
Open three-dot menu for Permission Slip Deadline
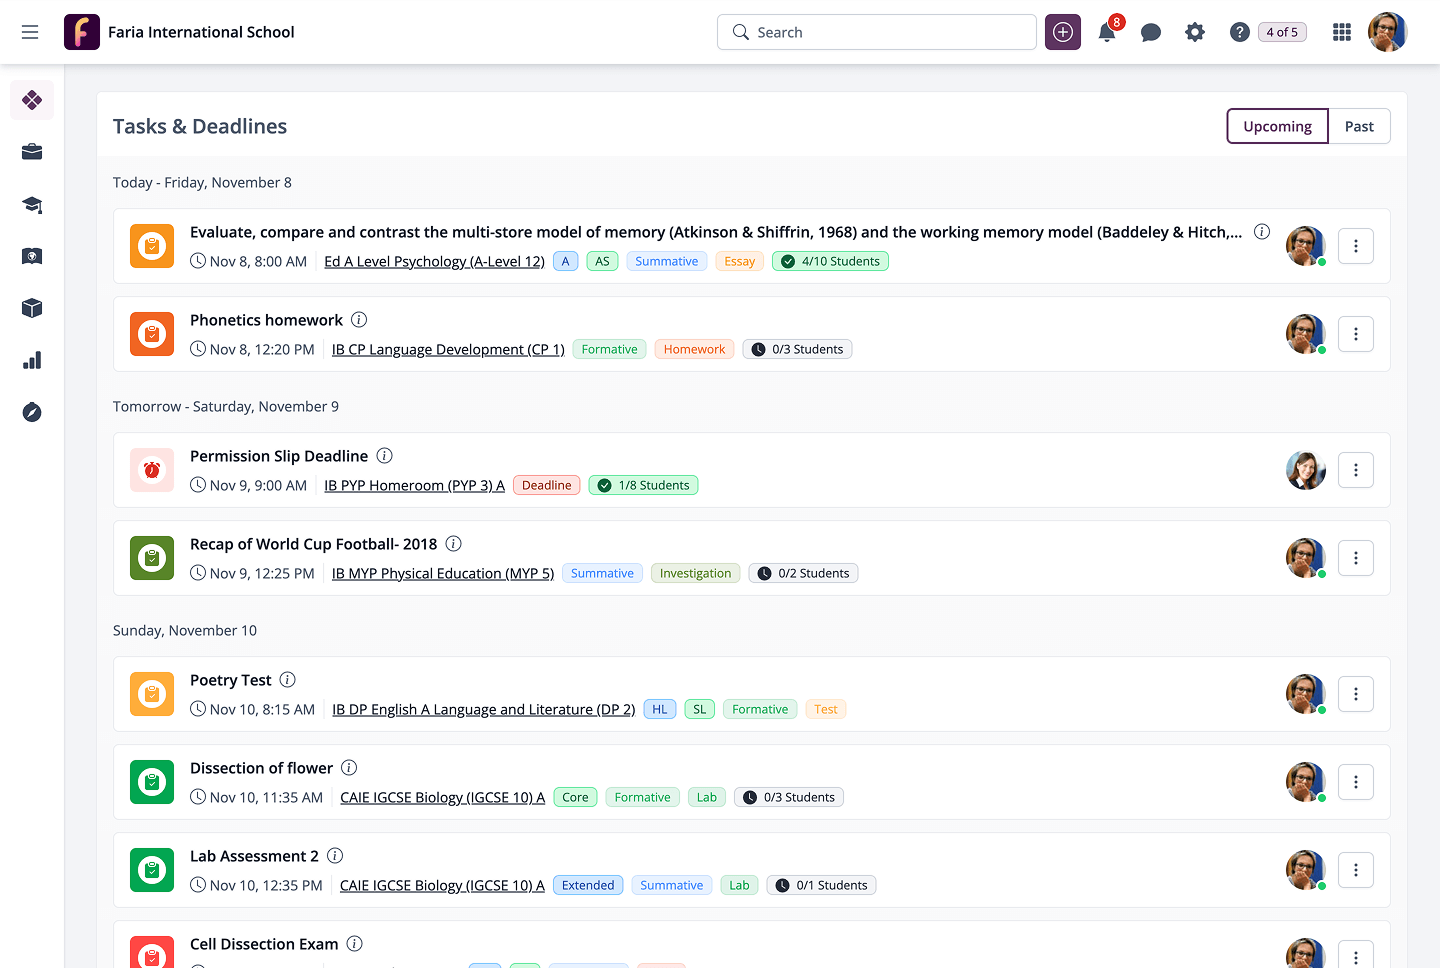click(x=1356, y=470)
